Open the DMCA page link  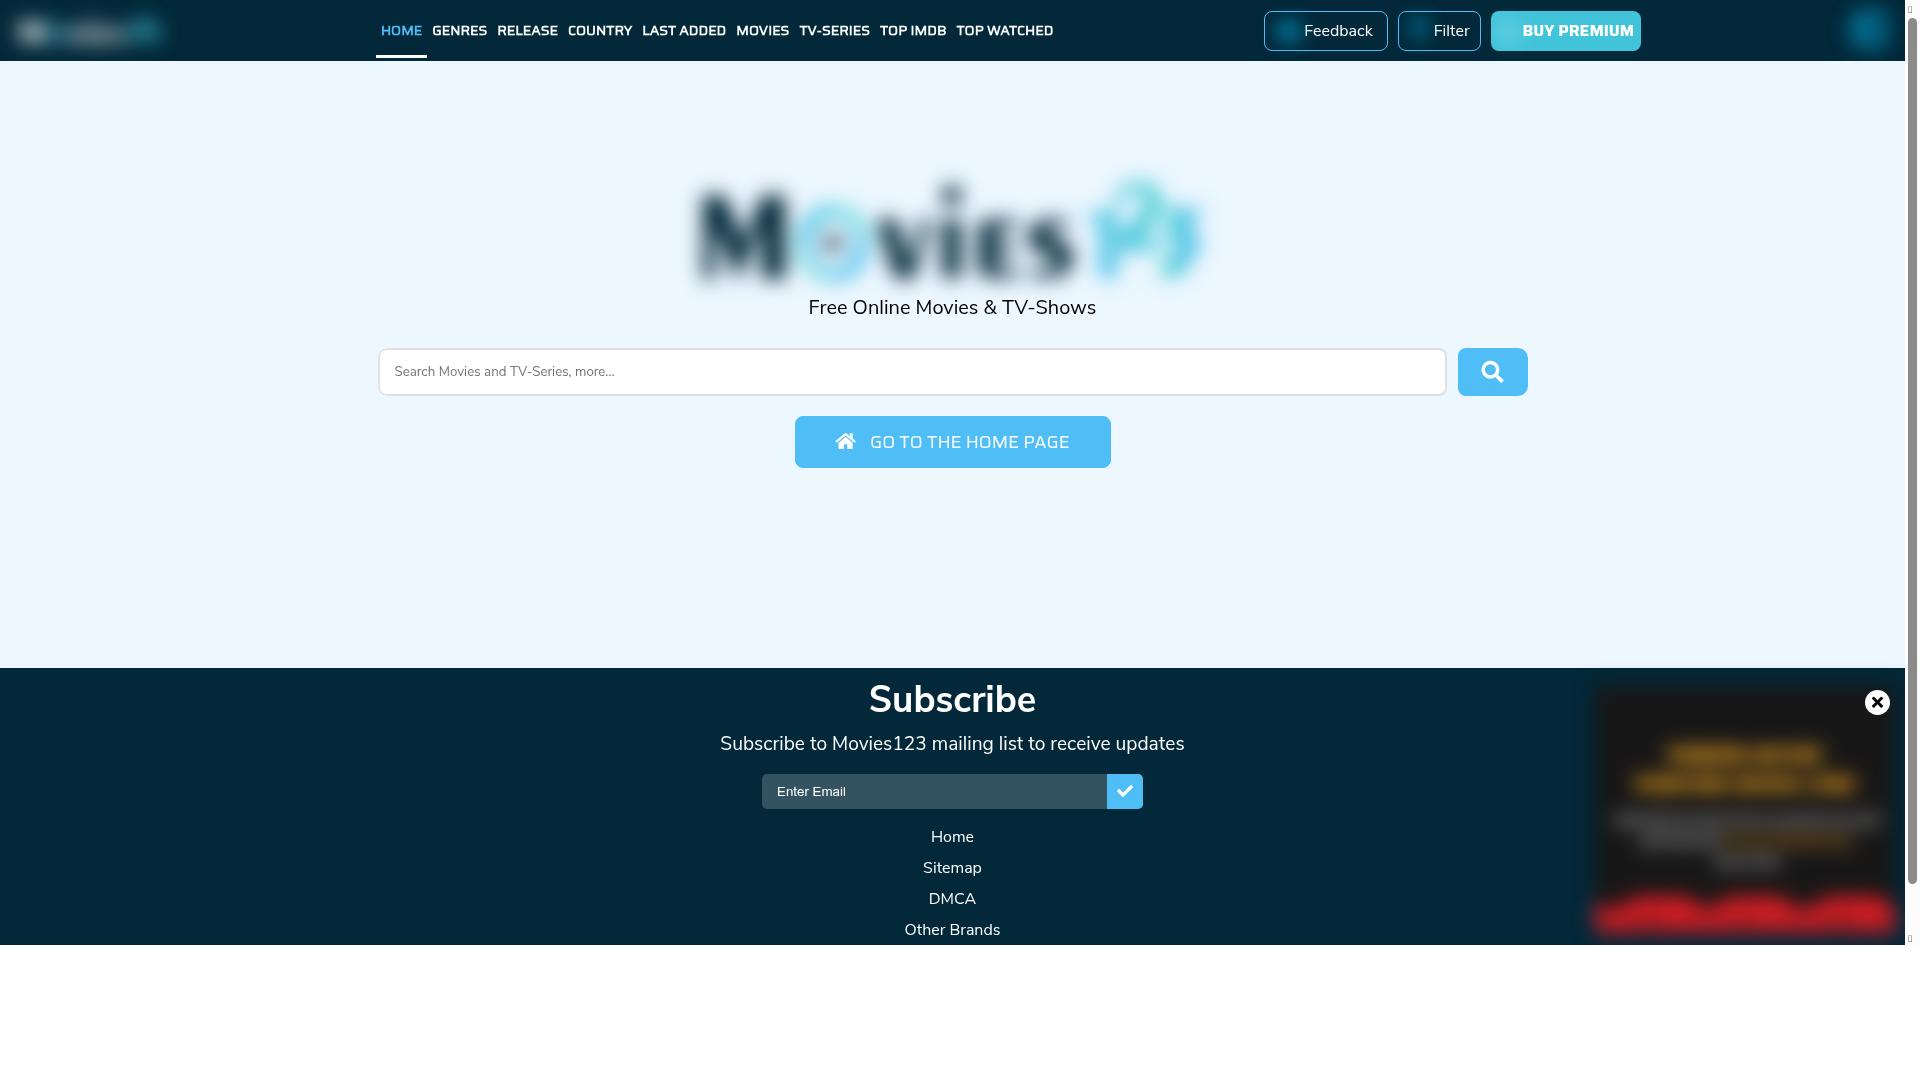[951, 898]
